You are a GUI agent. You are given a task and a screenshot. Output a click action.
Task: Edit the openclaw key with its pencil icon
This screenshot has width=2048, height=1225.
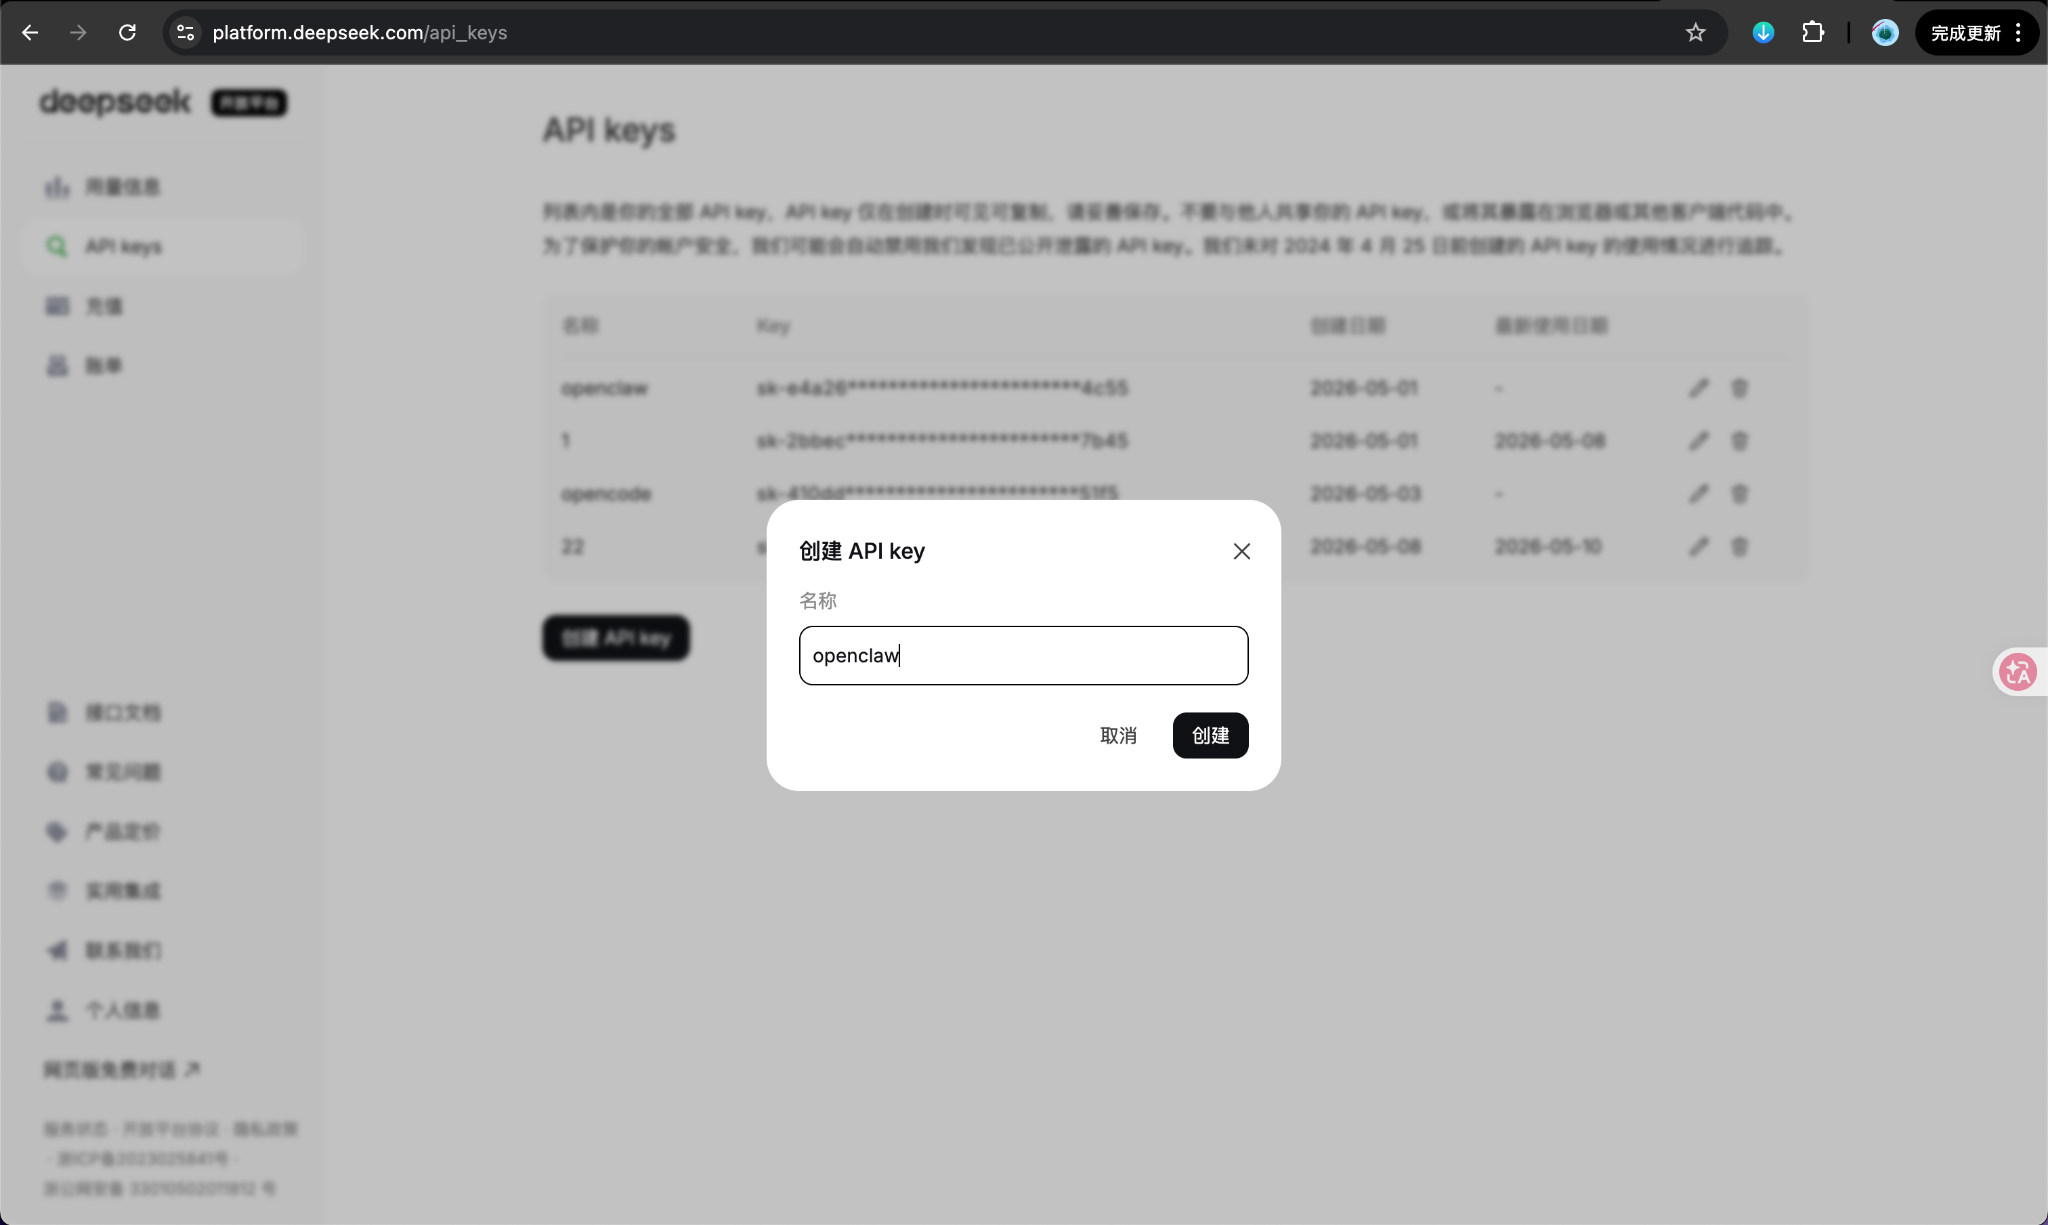[1698, 388]
